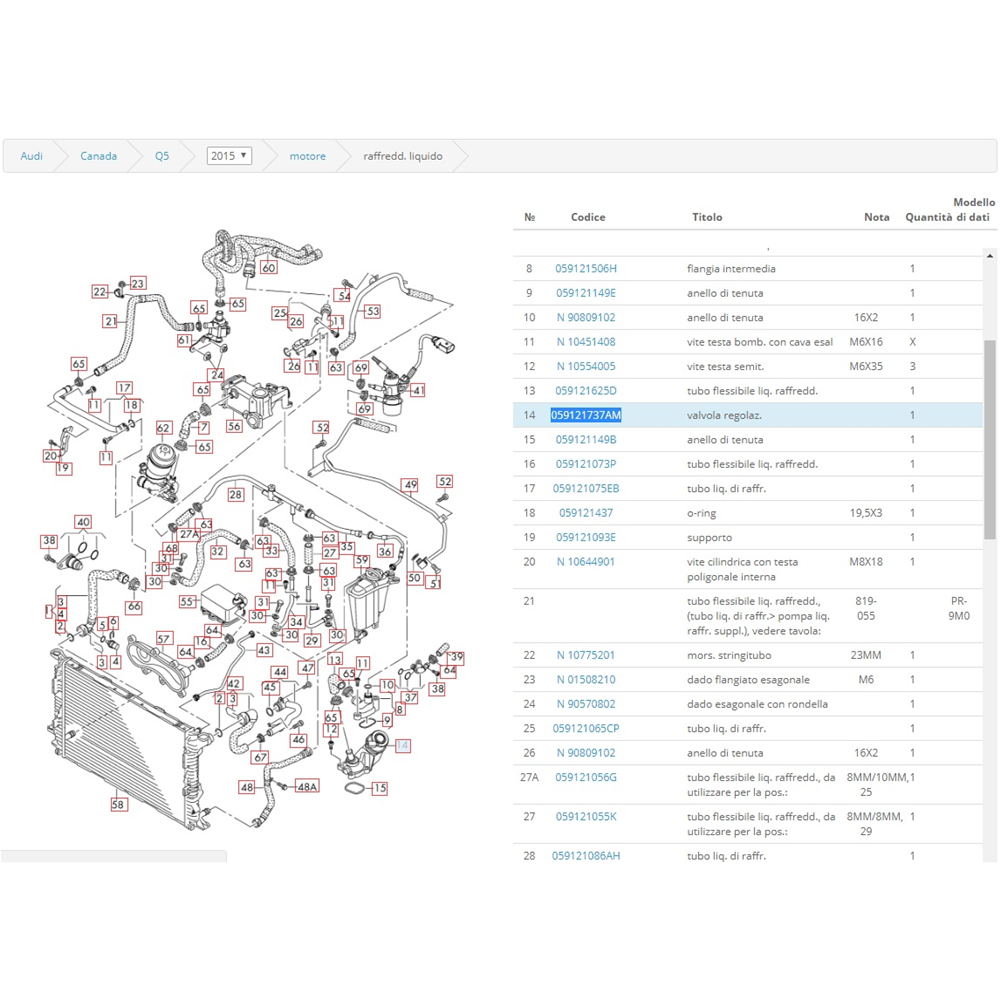Open part code 059121506H
This screenshot has height=1000, width=1000.
click(586, 269)
